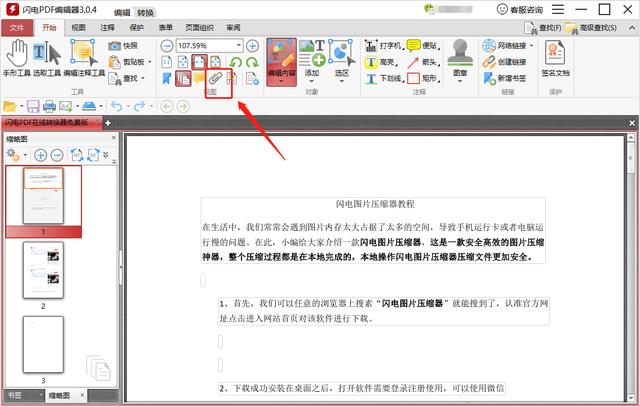The image size is (640, 407).
Task: Click 客服咨询 customer service
Action: click(x=520, y=9)
